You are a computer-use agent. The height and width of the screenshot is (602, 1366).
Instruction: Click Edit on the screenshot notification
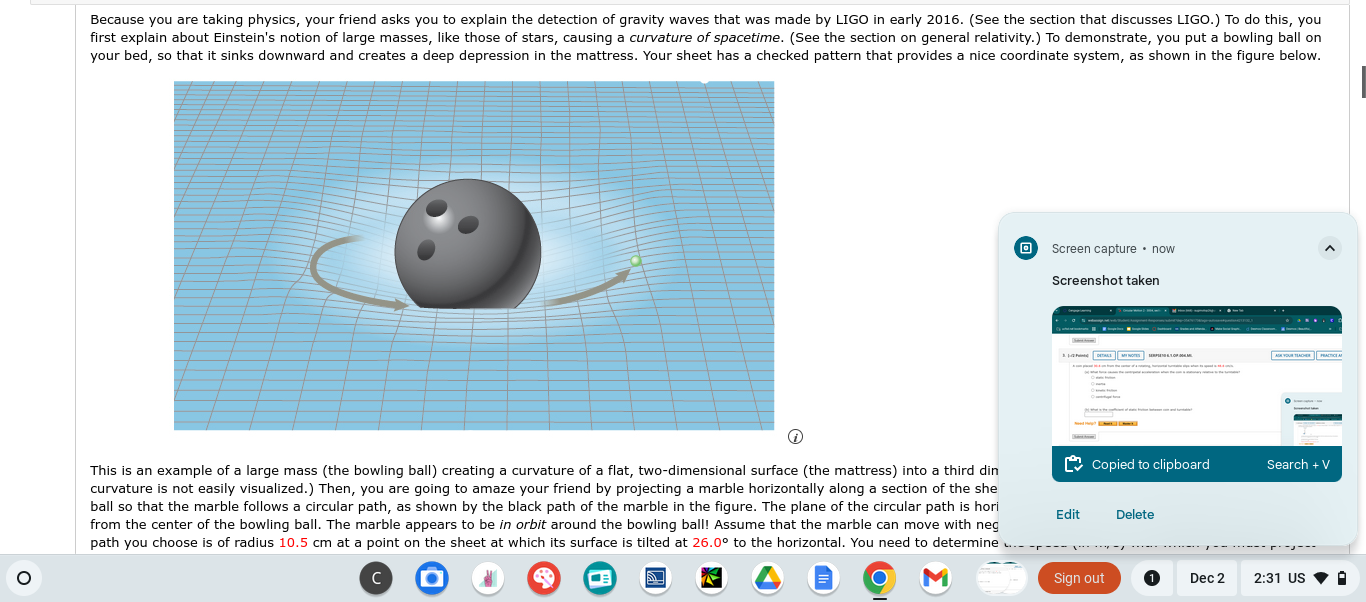pyautogui.click(x=1068, y=514)
